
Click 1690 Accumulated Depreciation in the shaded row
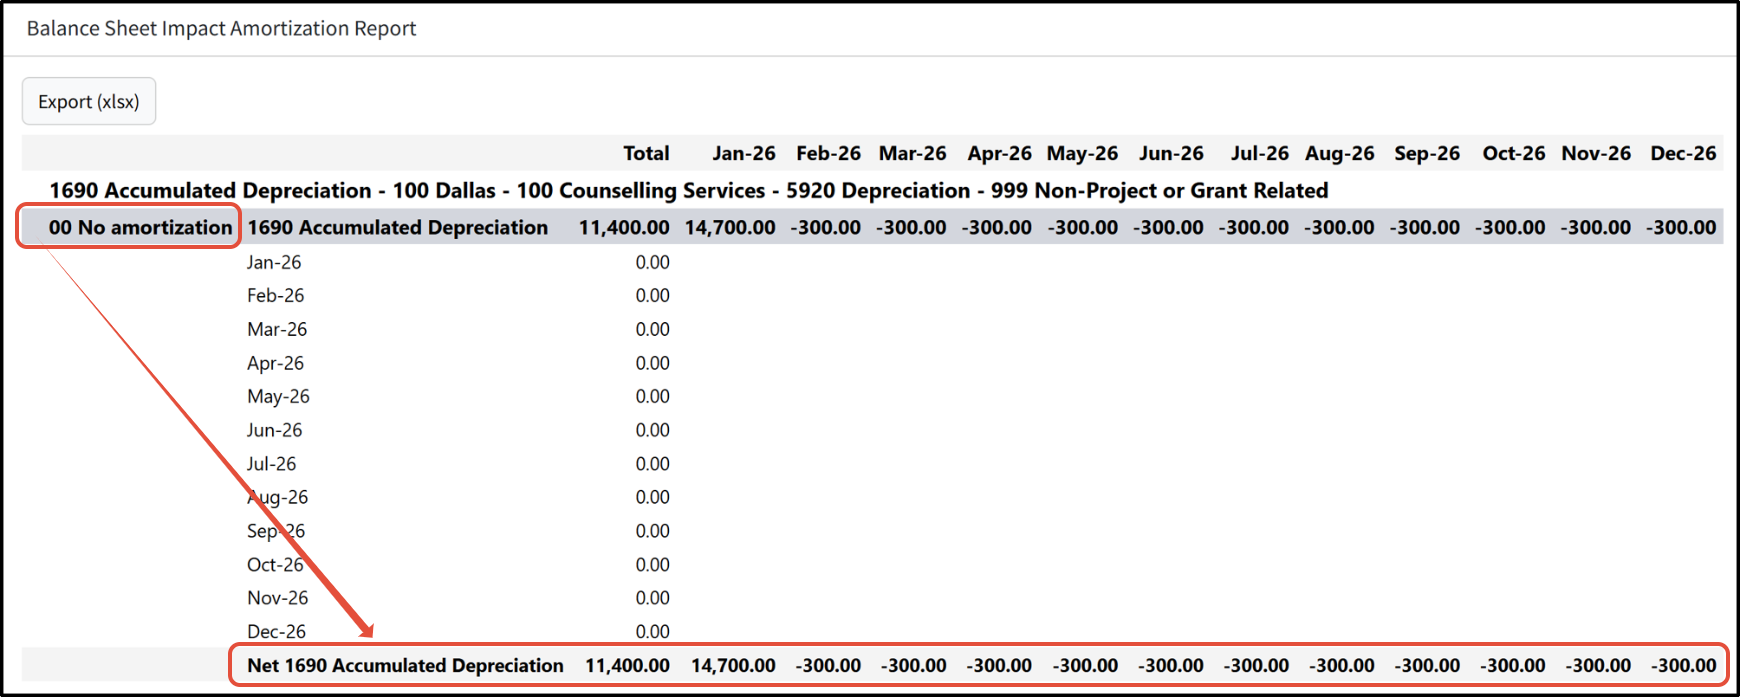[x=398, y=227]
